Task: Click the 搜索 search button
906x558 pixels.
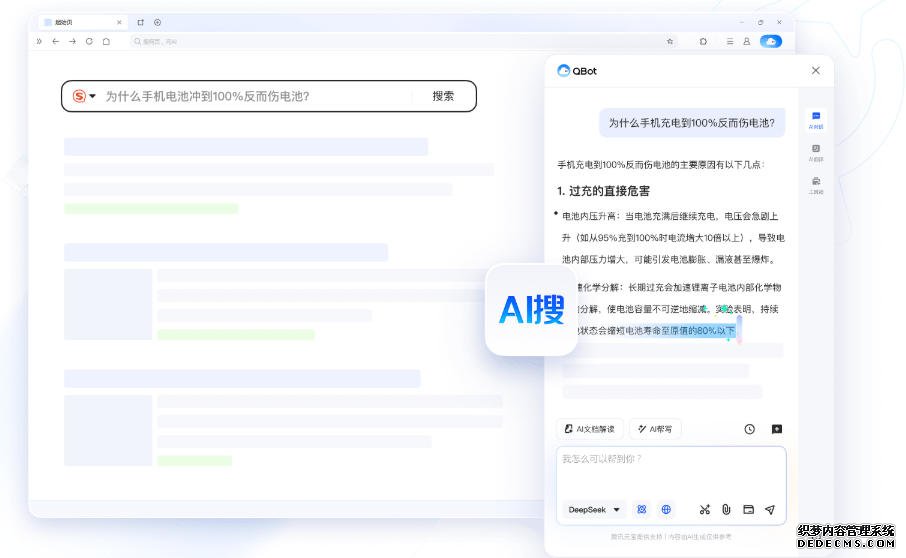Action: [x=443, y=96]
